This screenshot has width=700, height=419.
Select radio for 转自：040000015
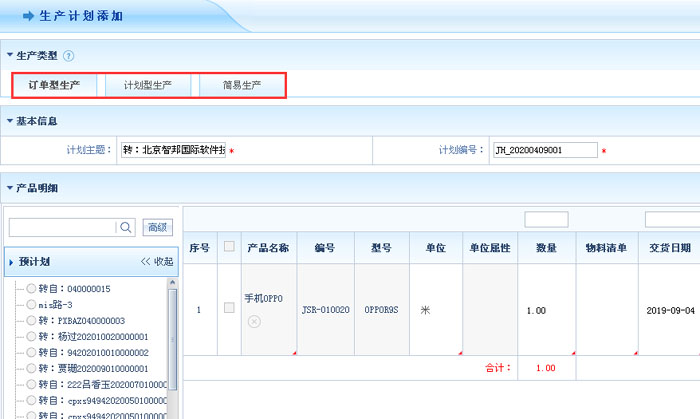[31, 289]
